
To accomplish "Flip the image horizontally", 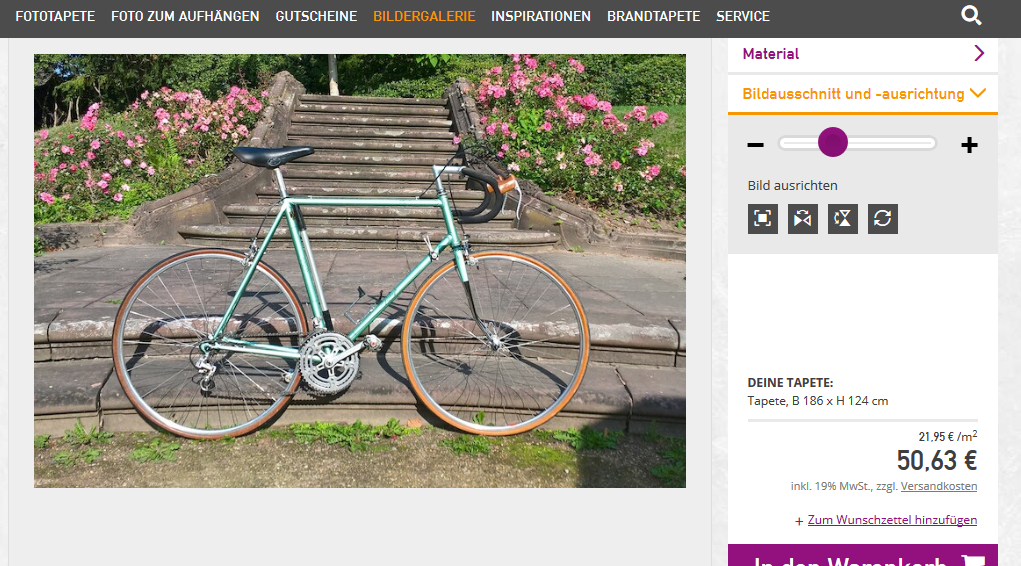I will click(x=803, y=218).
